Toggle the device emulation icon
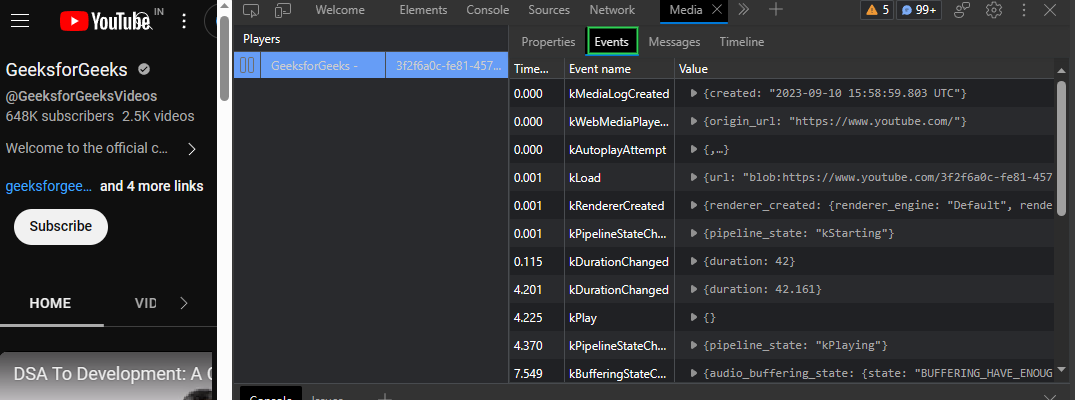This screenshot has width=1075, height=400. (282, 10)
